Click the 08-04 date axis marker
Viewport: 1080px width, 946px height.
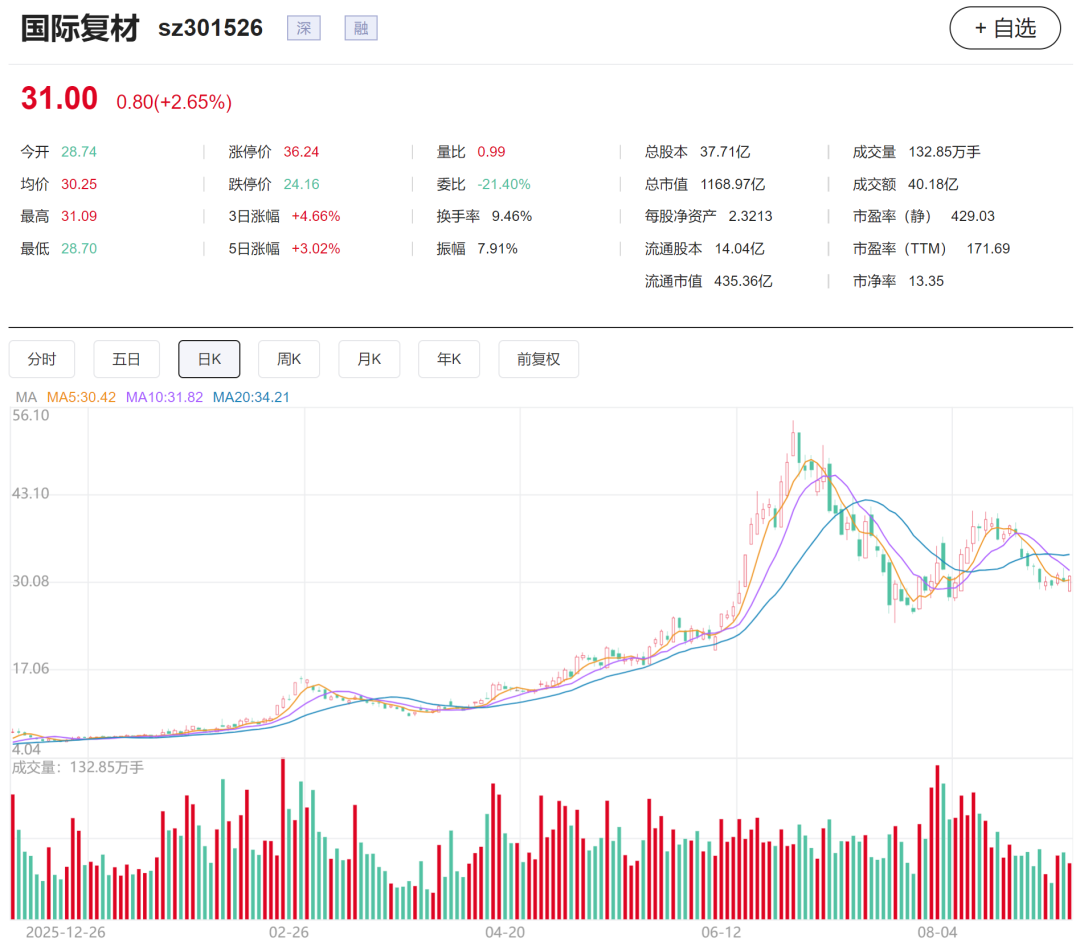tap(937, 932)
